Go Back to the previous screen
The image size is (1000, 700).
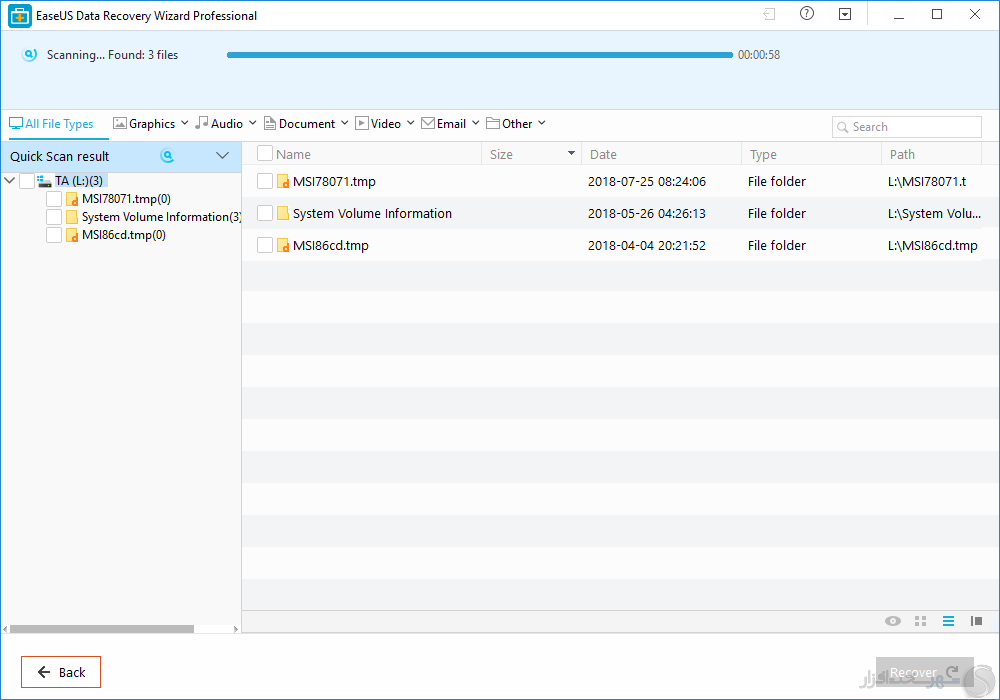click(x=61, y=672)
